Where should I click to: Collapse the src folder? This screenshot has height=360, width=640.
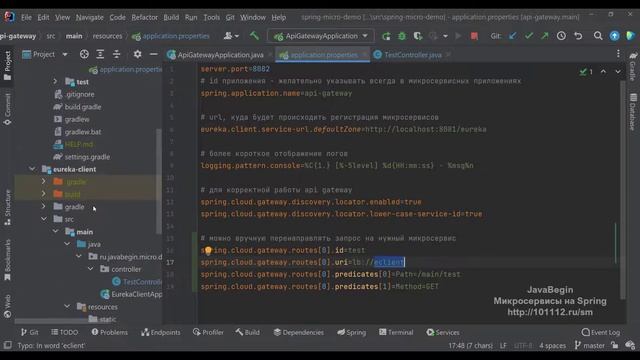pyautogui.click(x=44, y=219)
